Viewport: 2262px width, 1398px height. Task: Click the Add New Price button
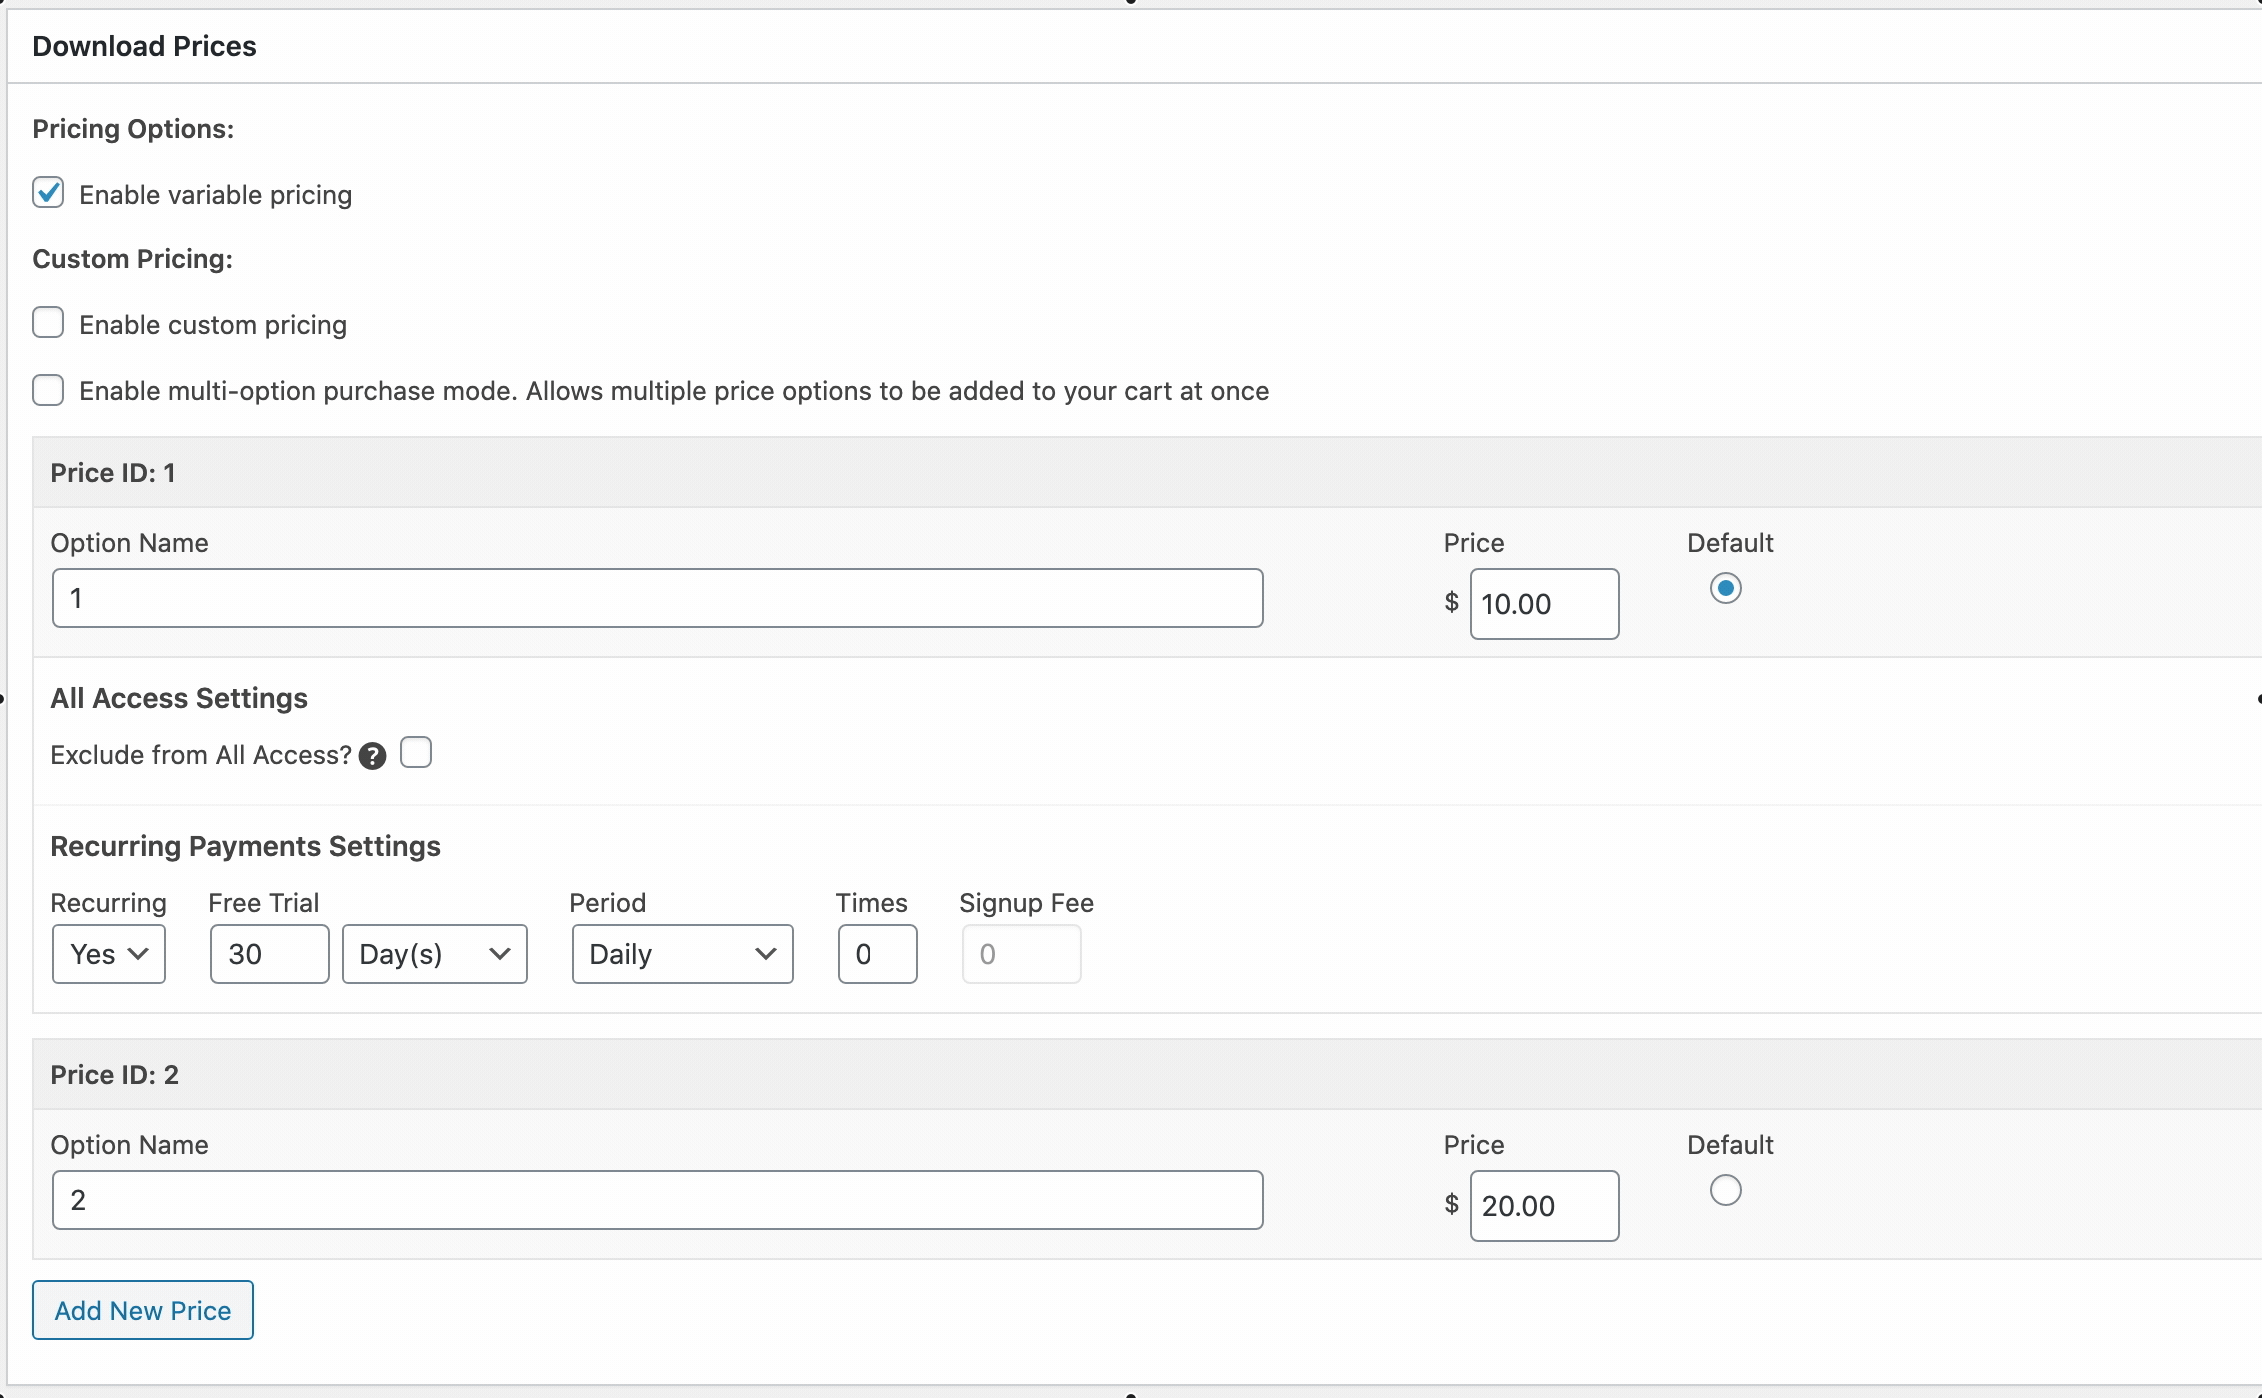143,1310
